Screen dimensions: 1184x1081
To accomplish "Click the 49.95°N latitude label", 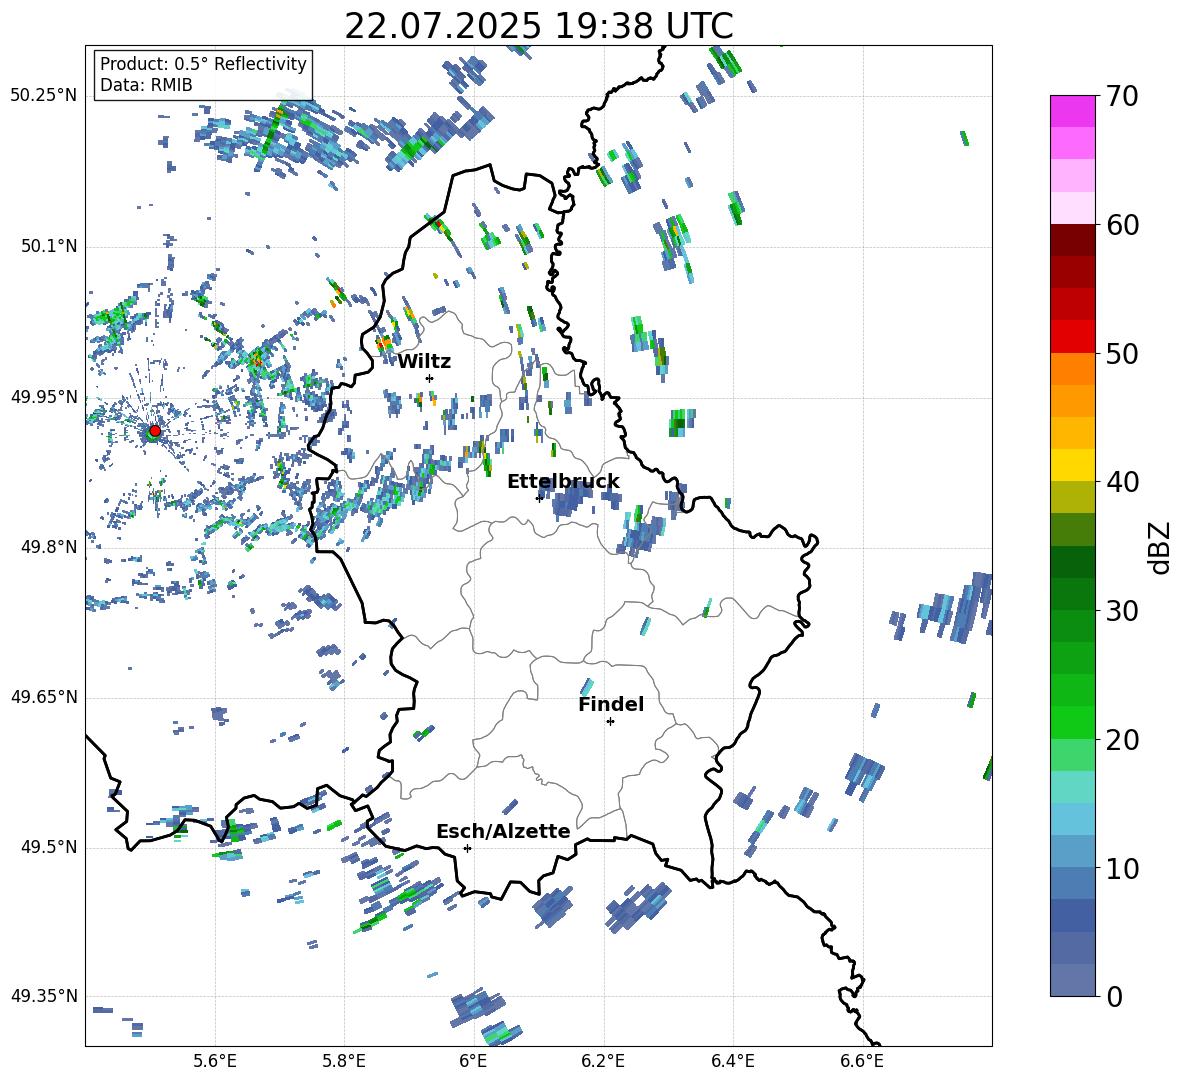I will pyautogui.click(x=44, y=397).
